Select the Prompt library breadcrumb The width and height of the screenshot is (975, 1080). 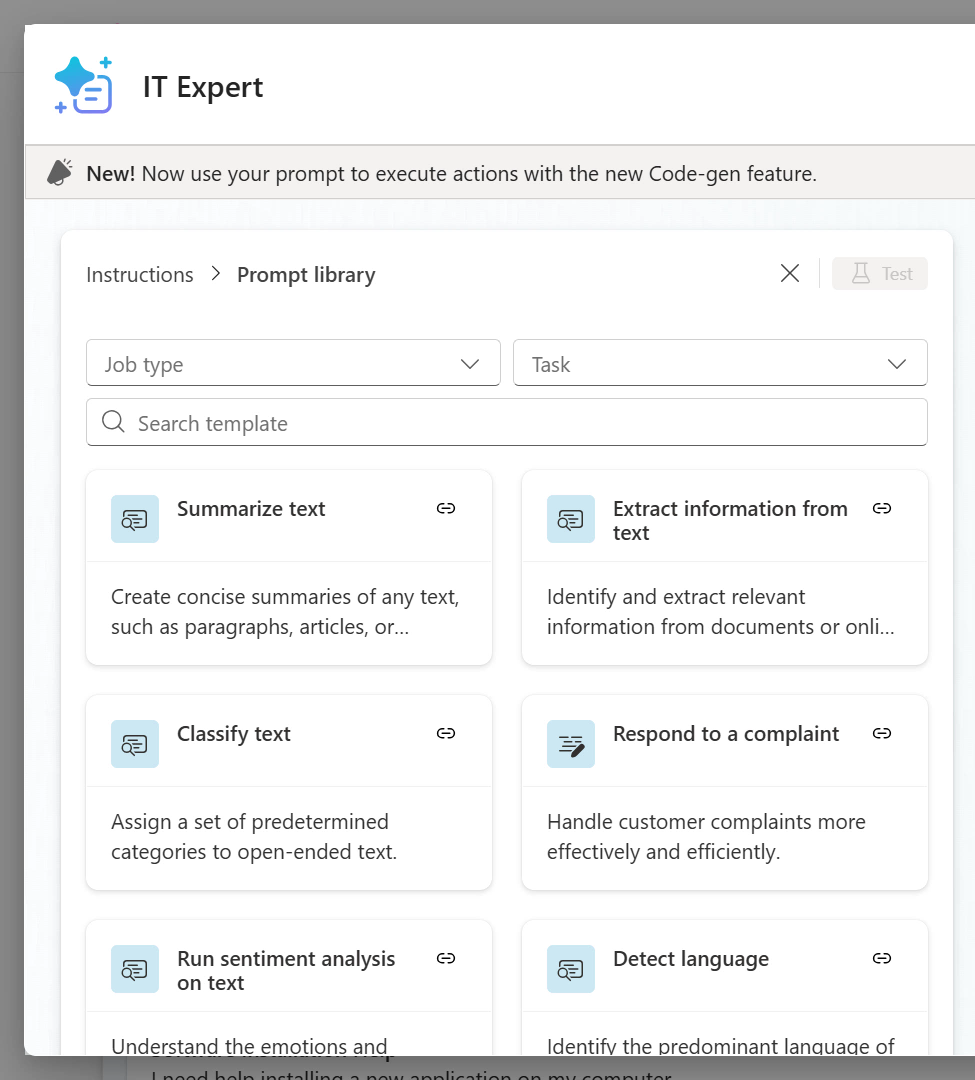coord(306,275)
